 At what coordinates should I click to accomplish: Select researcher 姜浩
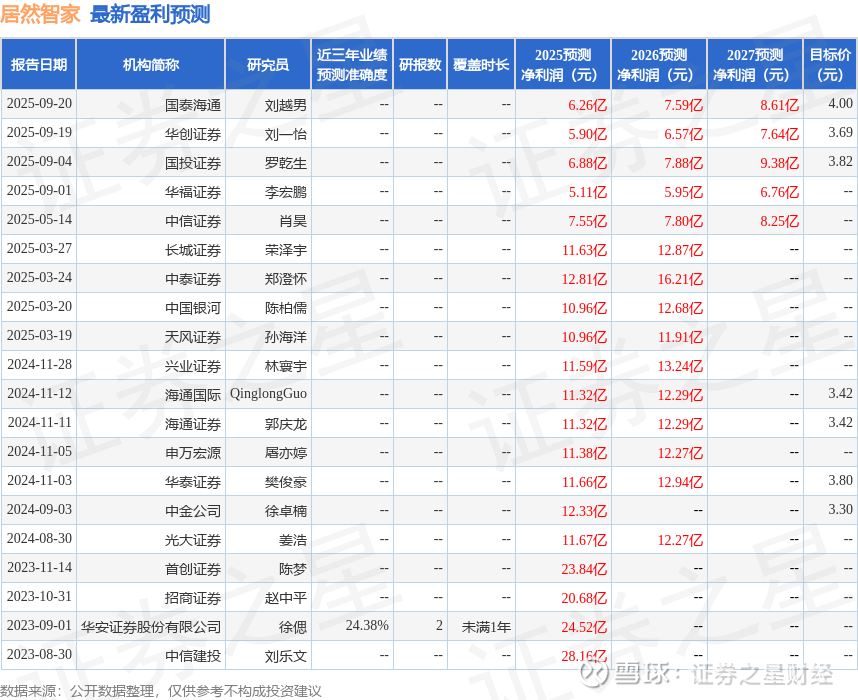click(293, 540)
